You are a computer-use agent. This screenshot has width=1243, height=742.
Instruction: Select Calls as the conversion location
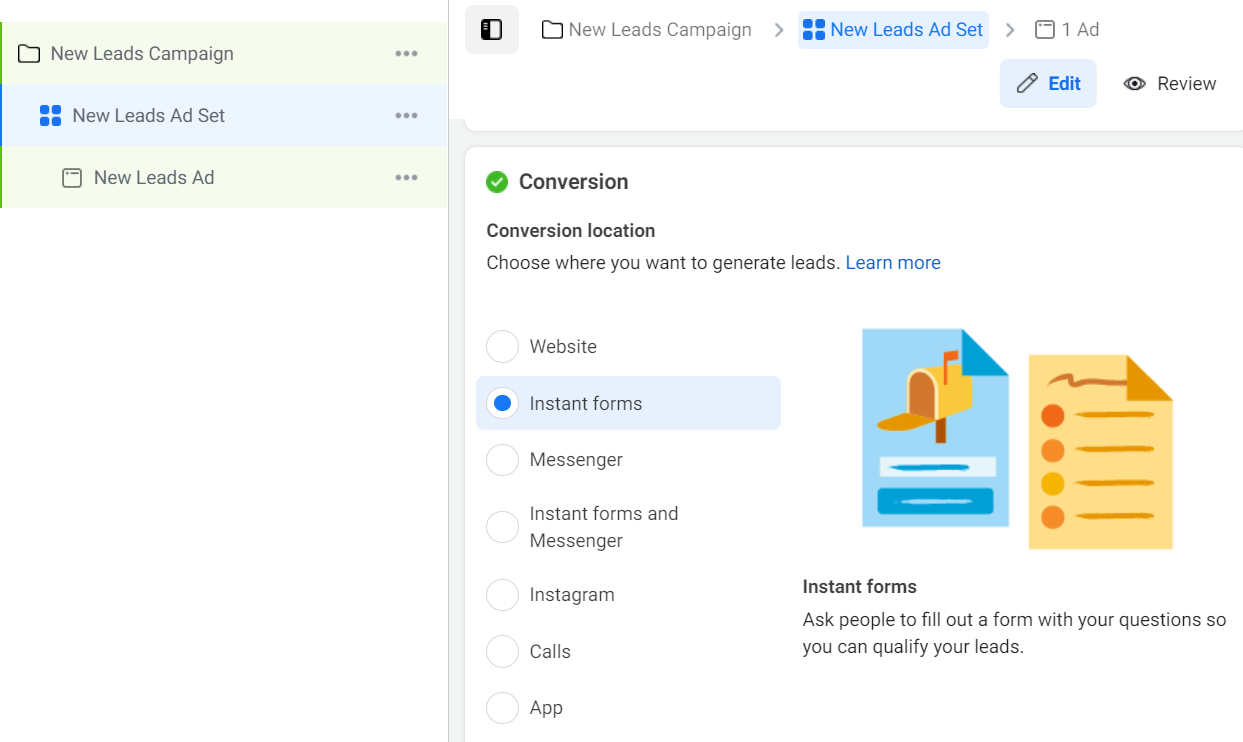[x=502, y=651]
